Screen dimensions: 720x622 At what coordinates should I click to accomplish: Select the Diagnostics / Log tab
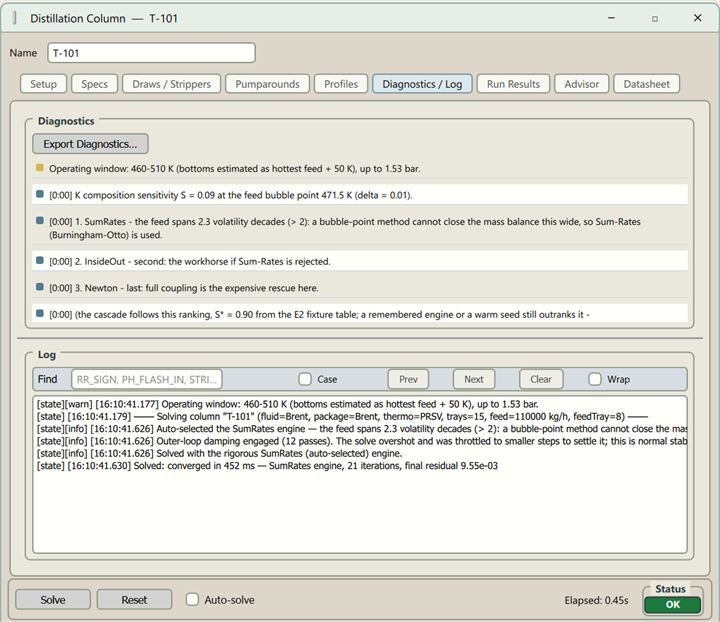click(422, 84)
